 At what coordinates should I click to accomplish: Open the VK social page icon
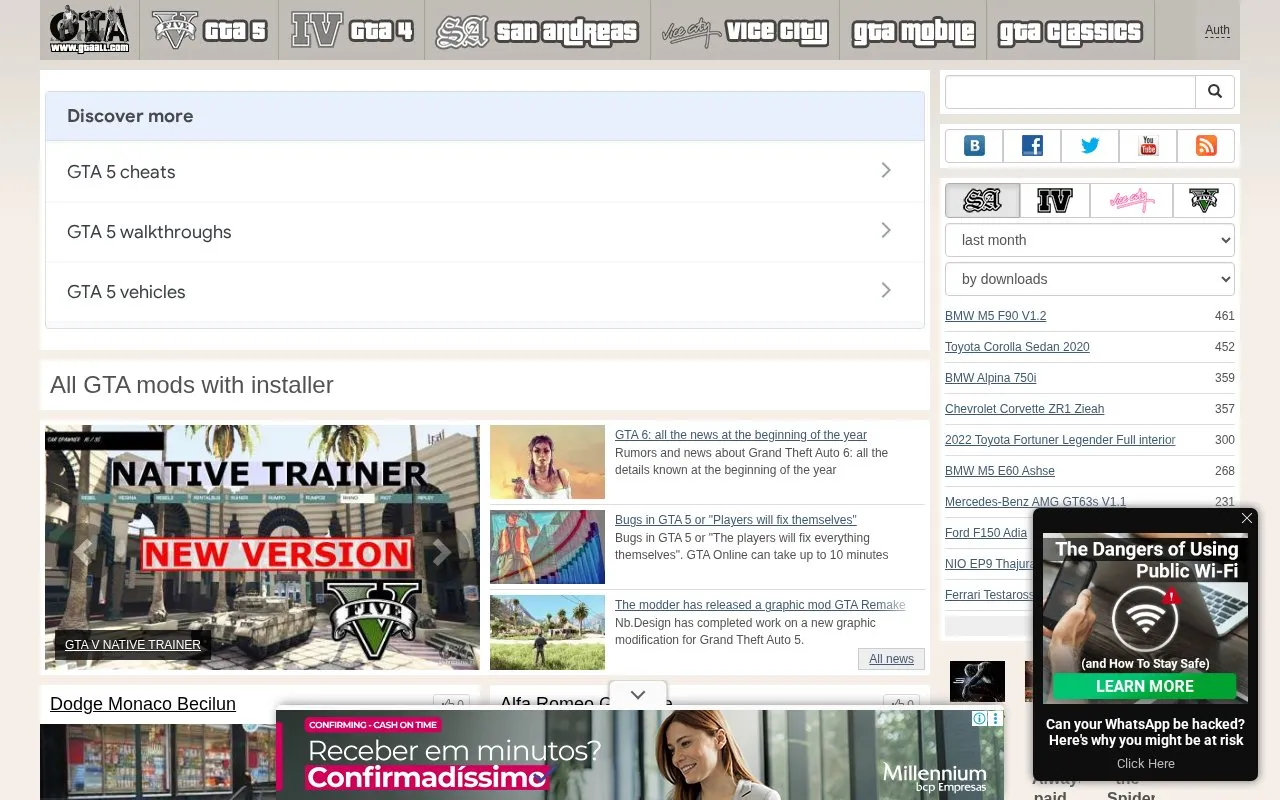point(974,146)
